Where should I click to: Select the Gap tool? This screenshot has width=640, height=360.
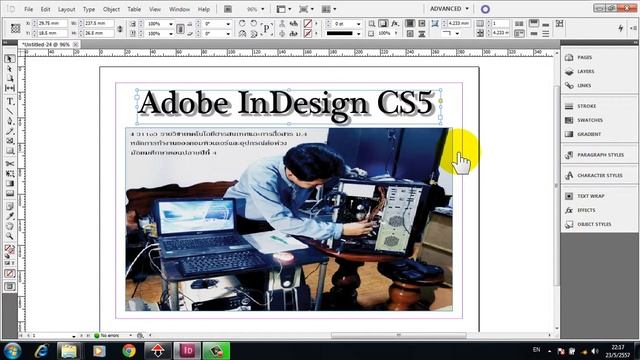(x=10, y=88)
